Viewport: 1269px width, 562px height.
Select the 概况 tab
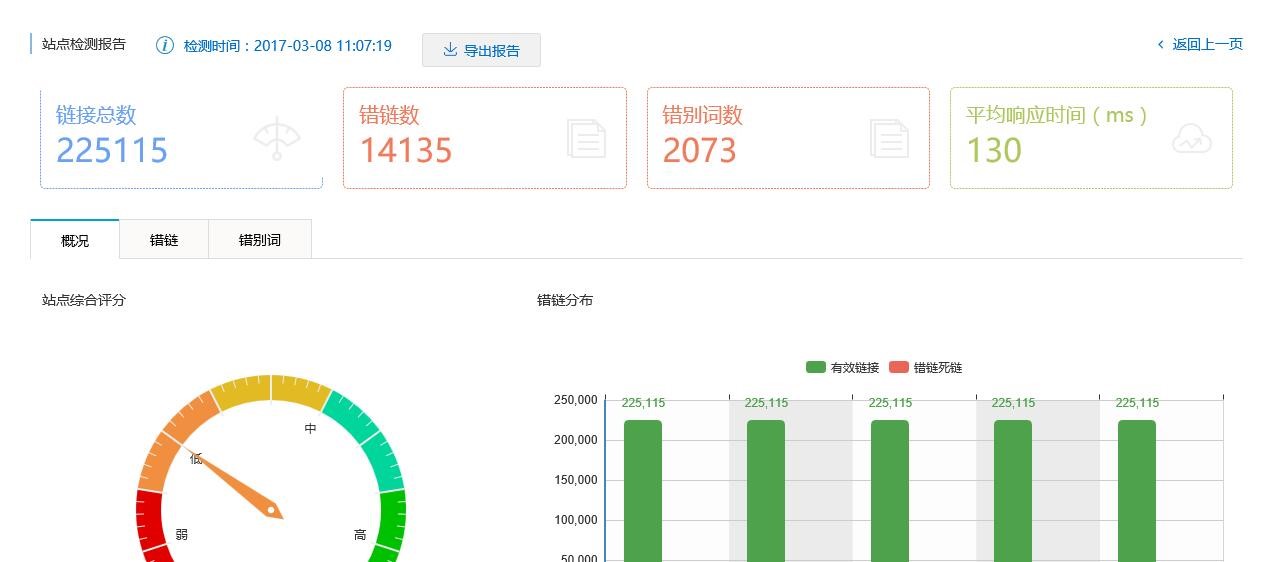tap(75, 239)
